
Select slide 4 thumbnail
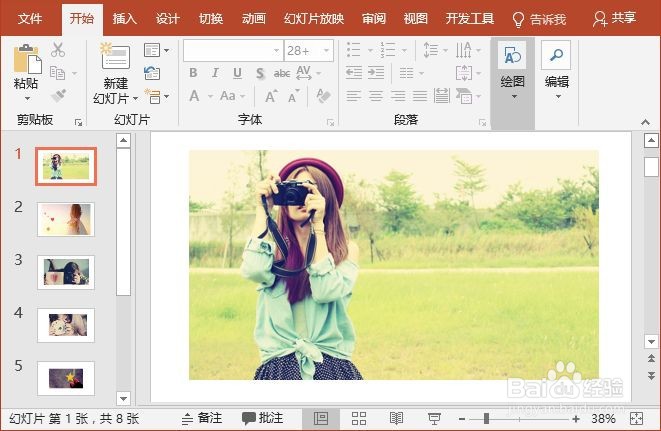pyautogui.click(x=66, y=325)
